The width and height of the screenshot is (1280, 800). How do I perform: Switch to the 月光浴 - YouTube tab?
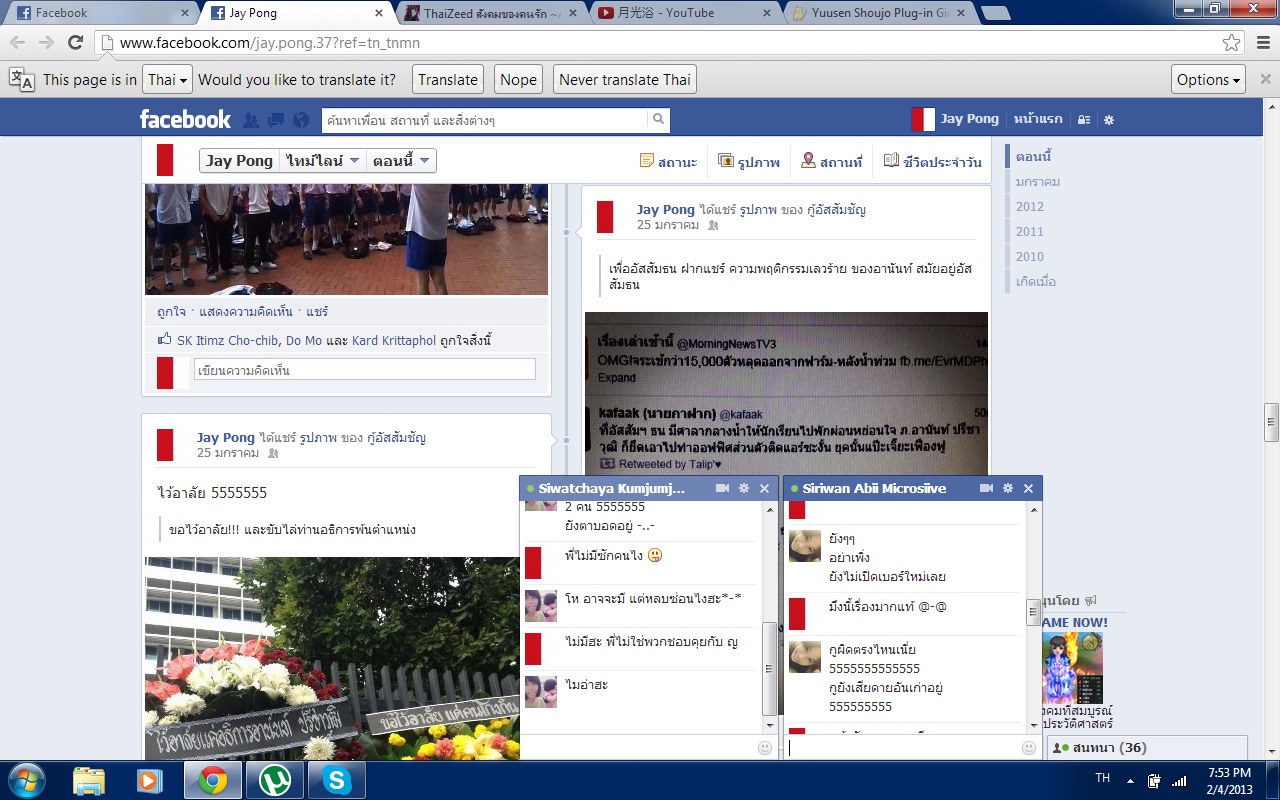tap(683, 13)
